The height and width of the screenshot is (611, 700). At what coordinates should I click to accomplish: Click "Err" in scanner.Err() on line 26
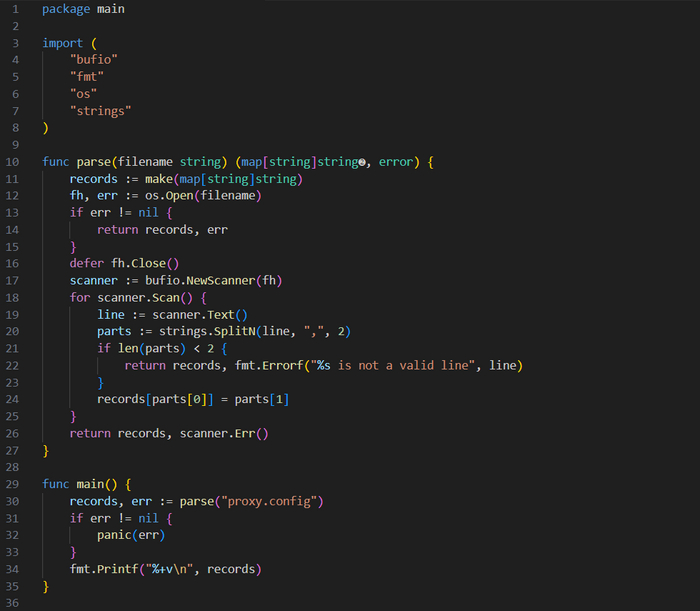click(x=245, y=433)
